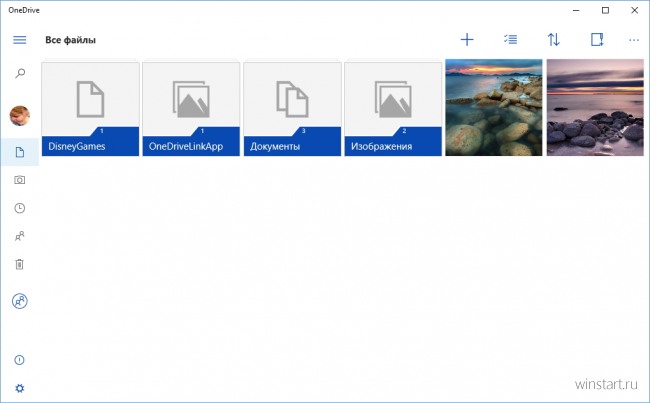This screenshot has height=403, width=650.
Task: Click the search magnifier icon
Action: (20, 73)
